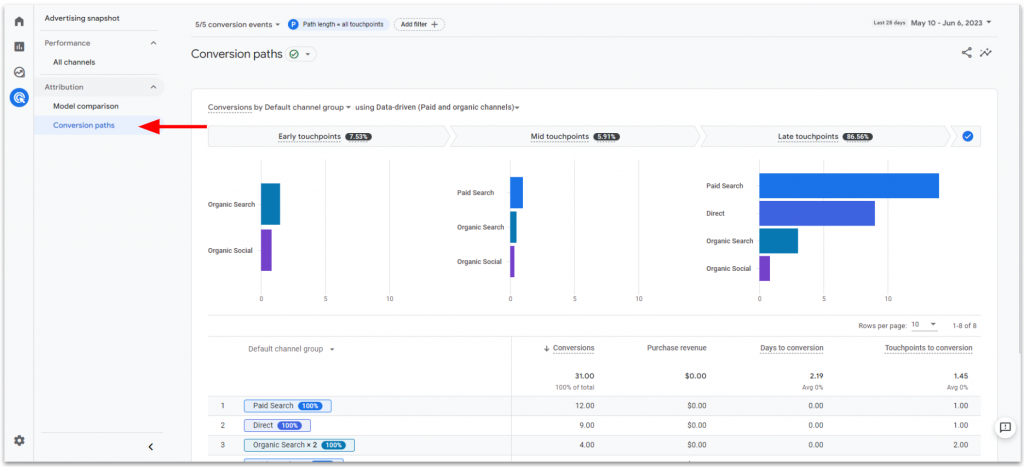Click the Add filter button
The height and width of the screenshot is (467, 1024).
click(x=419, y=24)
